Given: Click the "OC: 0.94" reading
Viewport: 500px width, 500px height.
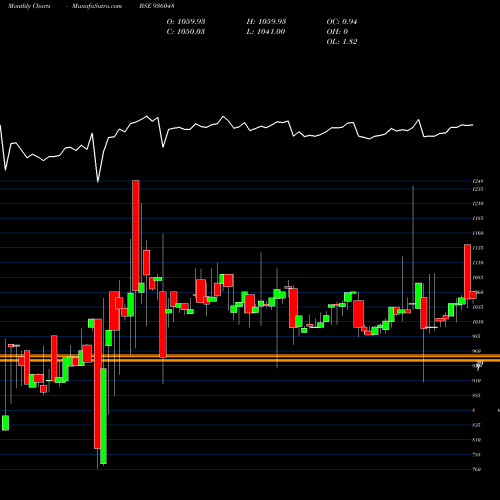Looking at the screenshot, I should coord(342,22).
